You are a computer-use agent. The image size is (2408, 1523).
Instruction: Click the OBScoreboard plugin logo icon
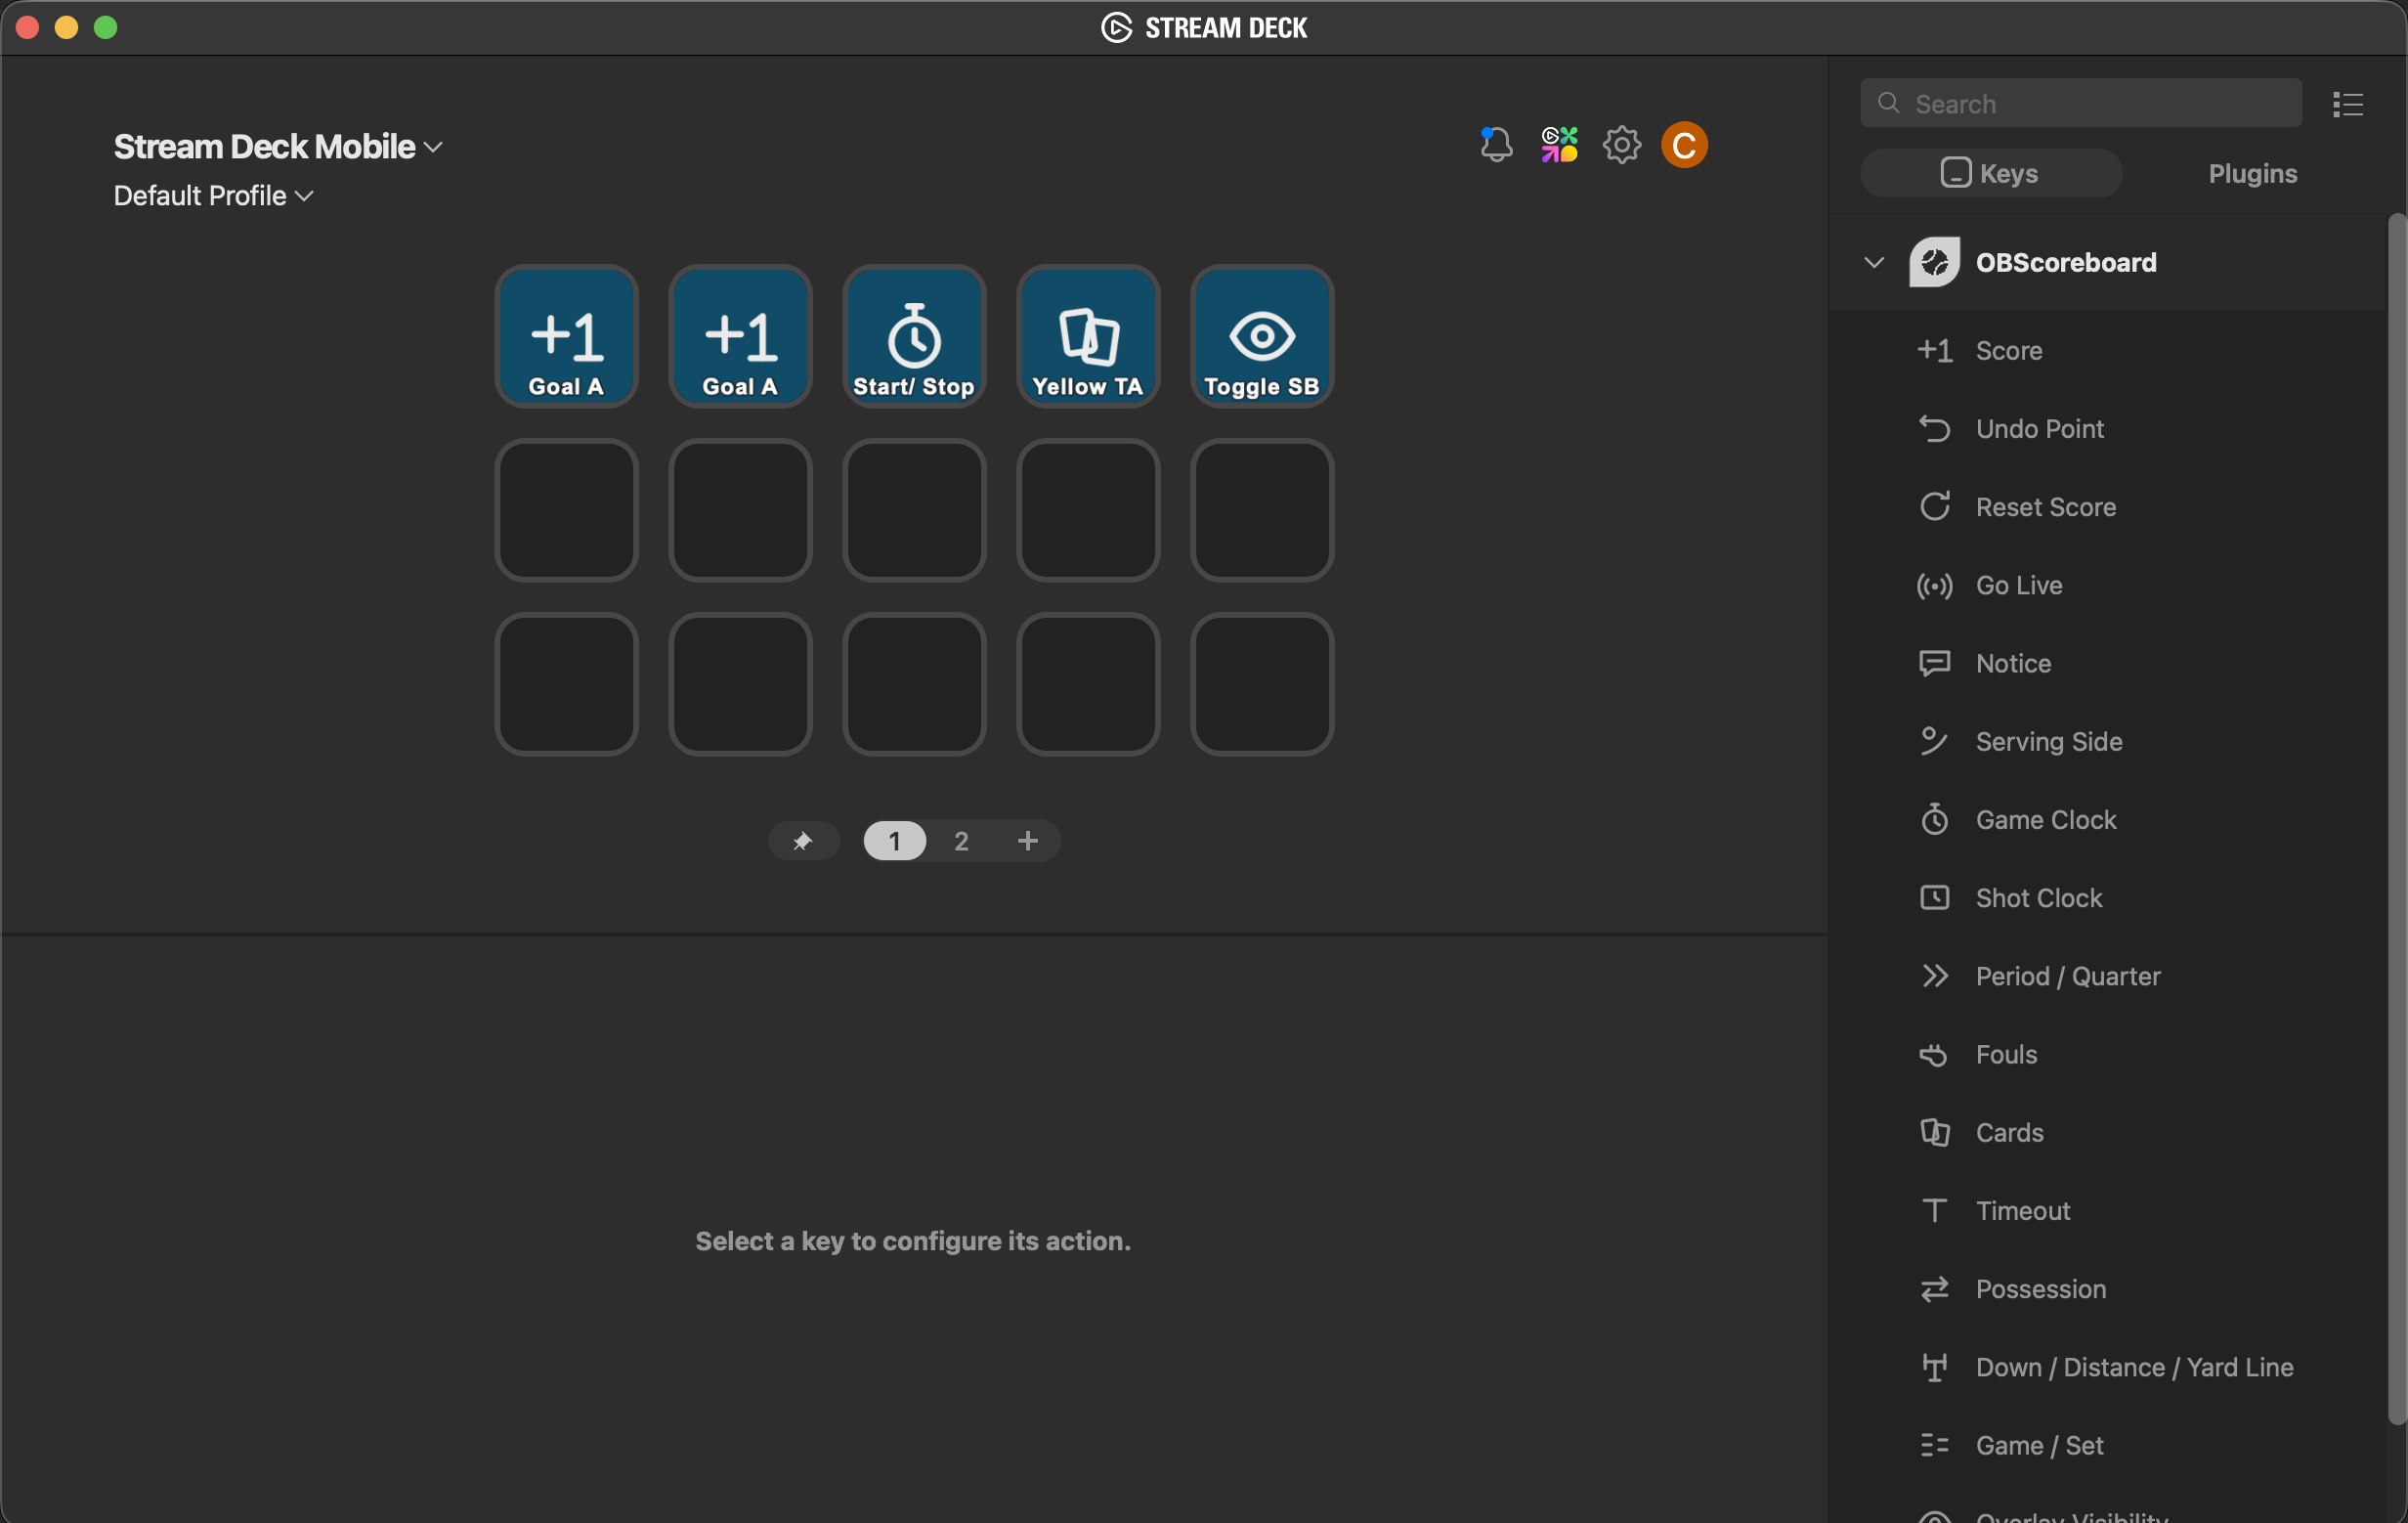coord(1934,263)
